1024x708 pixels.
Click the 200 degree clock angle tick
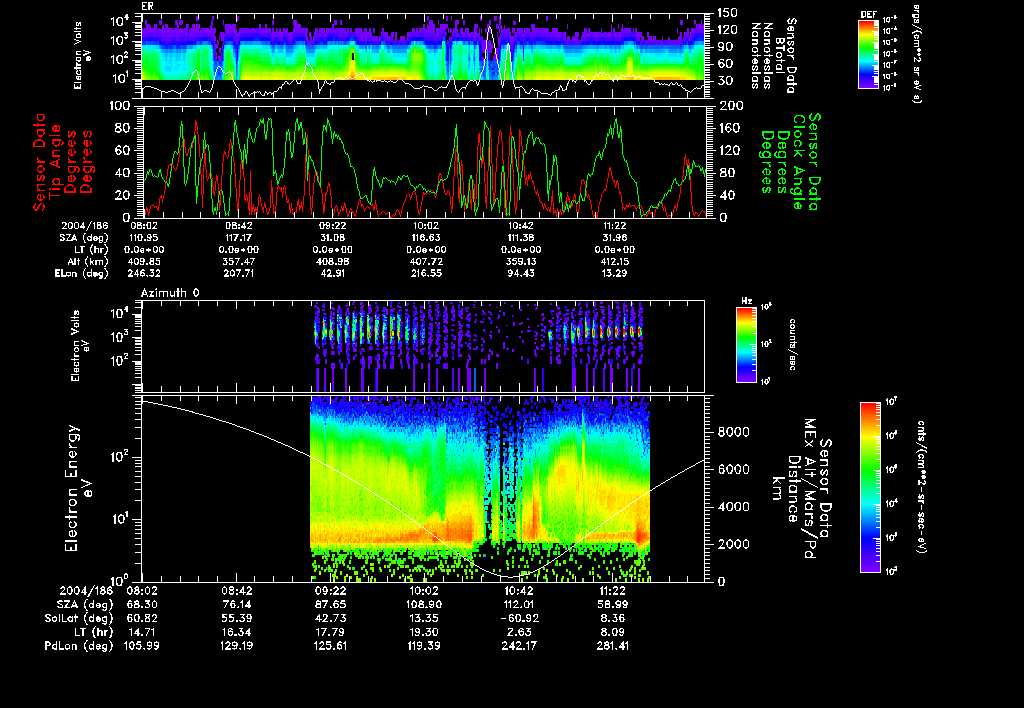pos(728,106)
